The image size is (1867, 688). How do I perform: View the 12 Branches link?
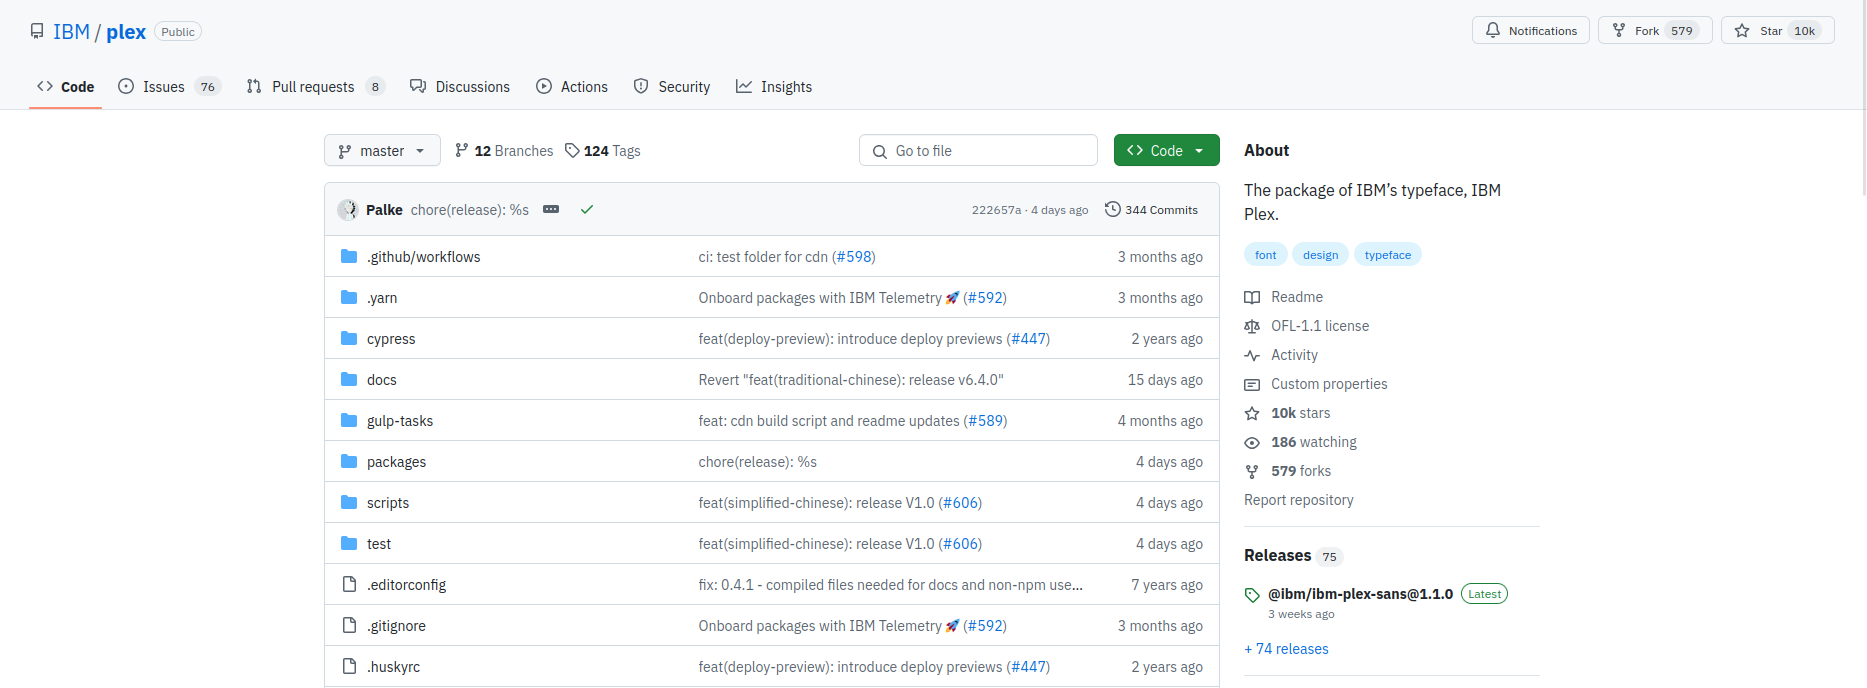coord(504,151)
